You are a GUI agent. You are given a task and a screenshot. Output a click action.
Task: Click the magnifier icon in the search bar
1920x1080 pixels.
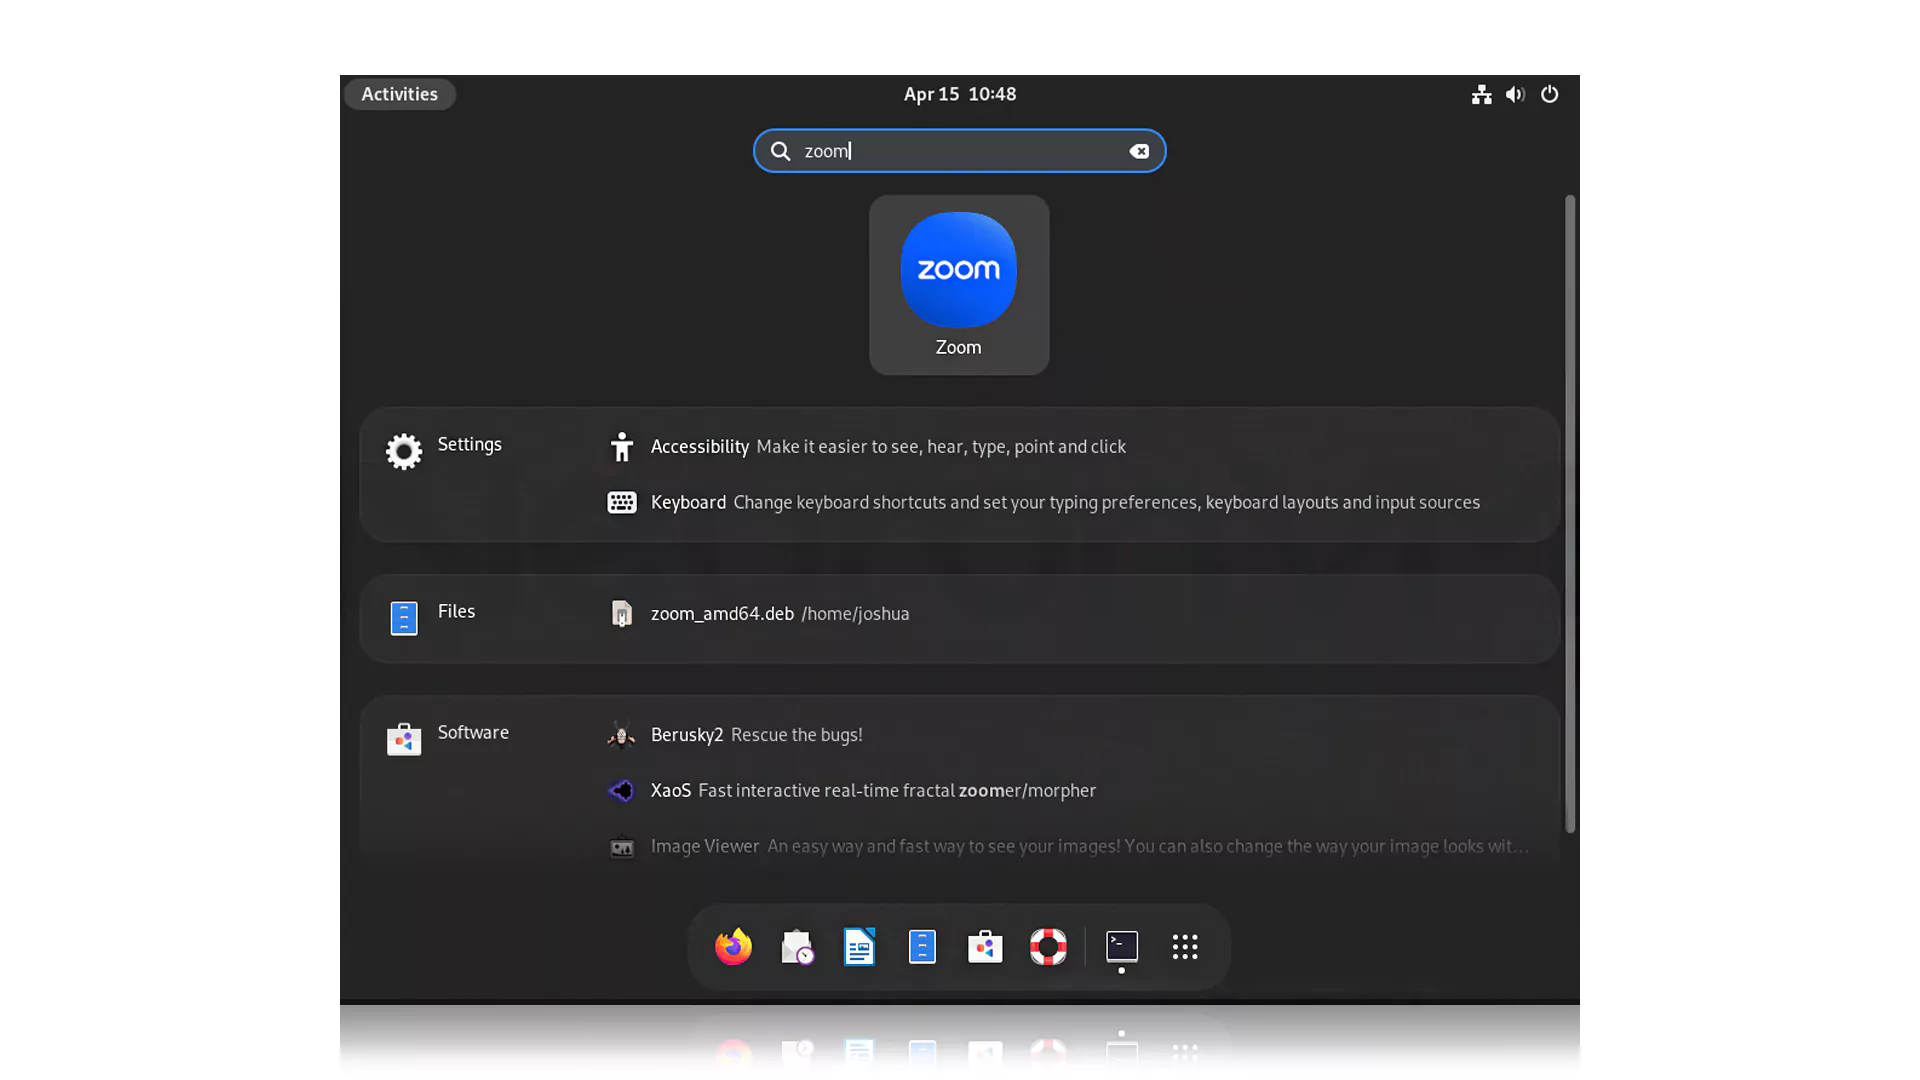point(780,151)
